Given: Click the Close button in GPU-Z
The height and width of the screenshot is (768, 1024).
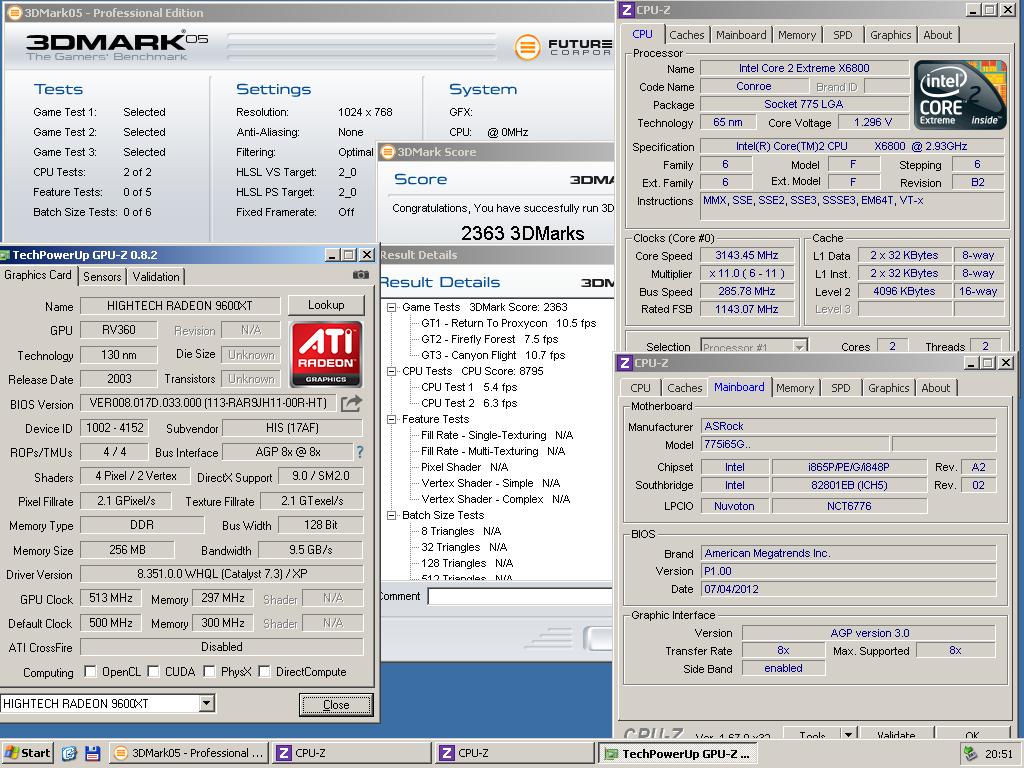Looking at the screenshot, I should pos(336,705).
